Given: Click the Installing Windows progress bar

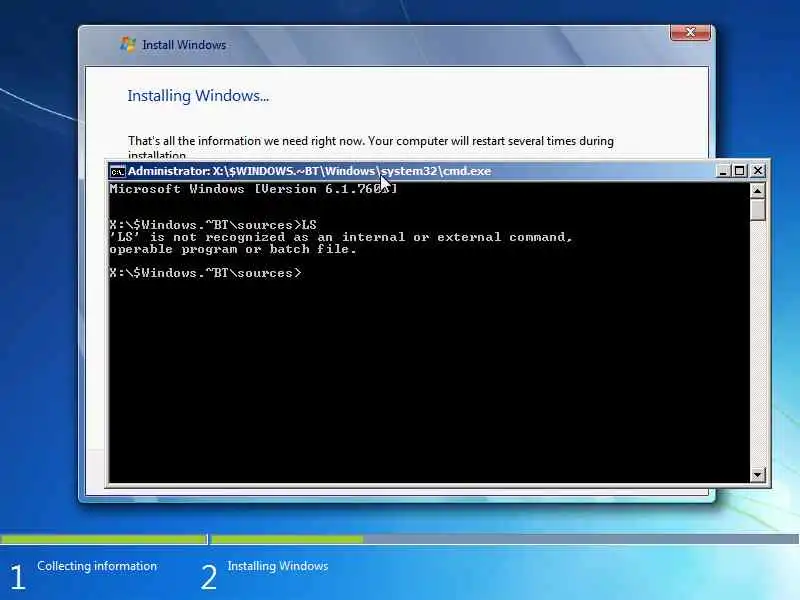Looking at the screenshot, I should 505,539.
